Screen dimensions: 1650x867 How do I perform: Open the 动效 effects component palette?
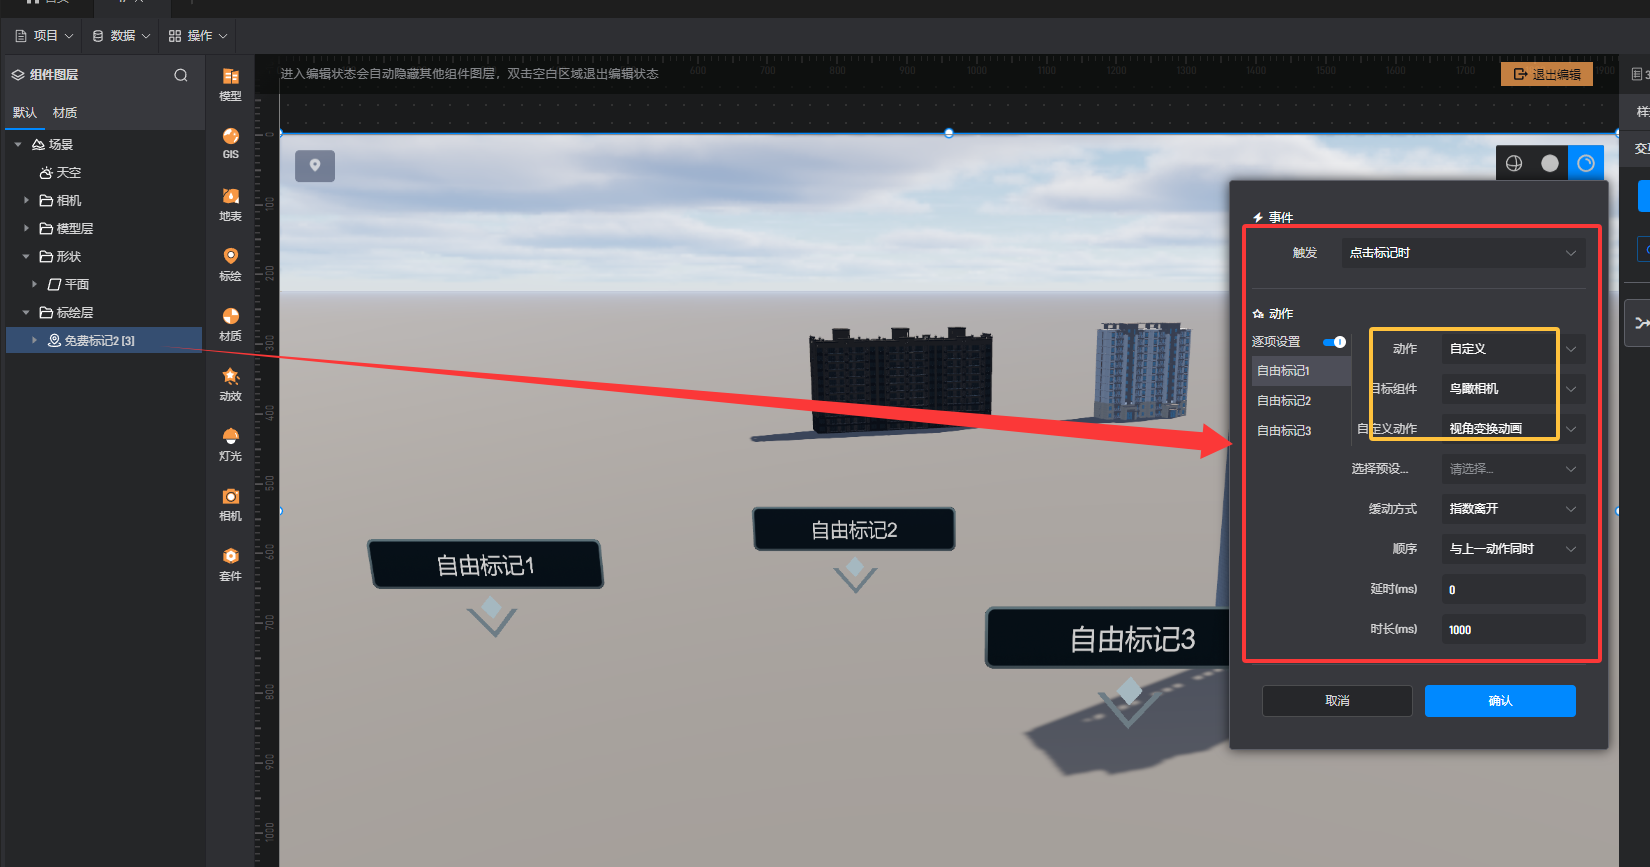(230, 385)
